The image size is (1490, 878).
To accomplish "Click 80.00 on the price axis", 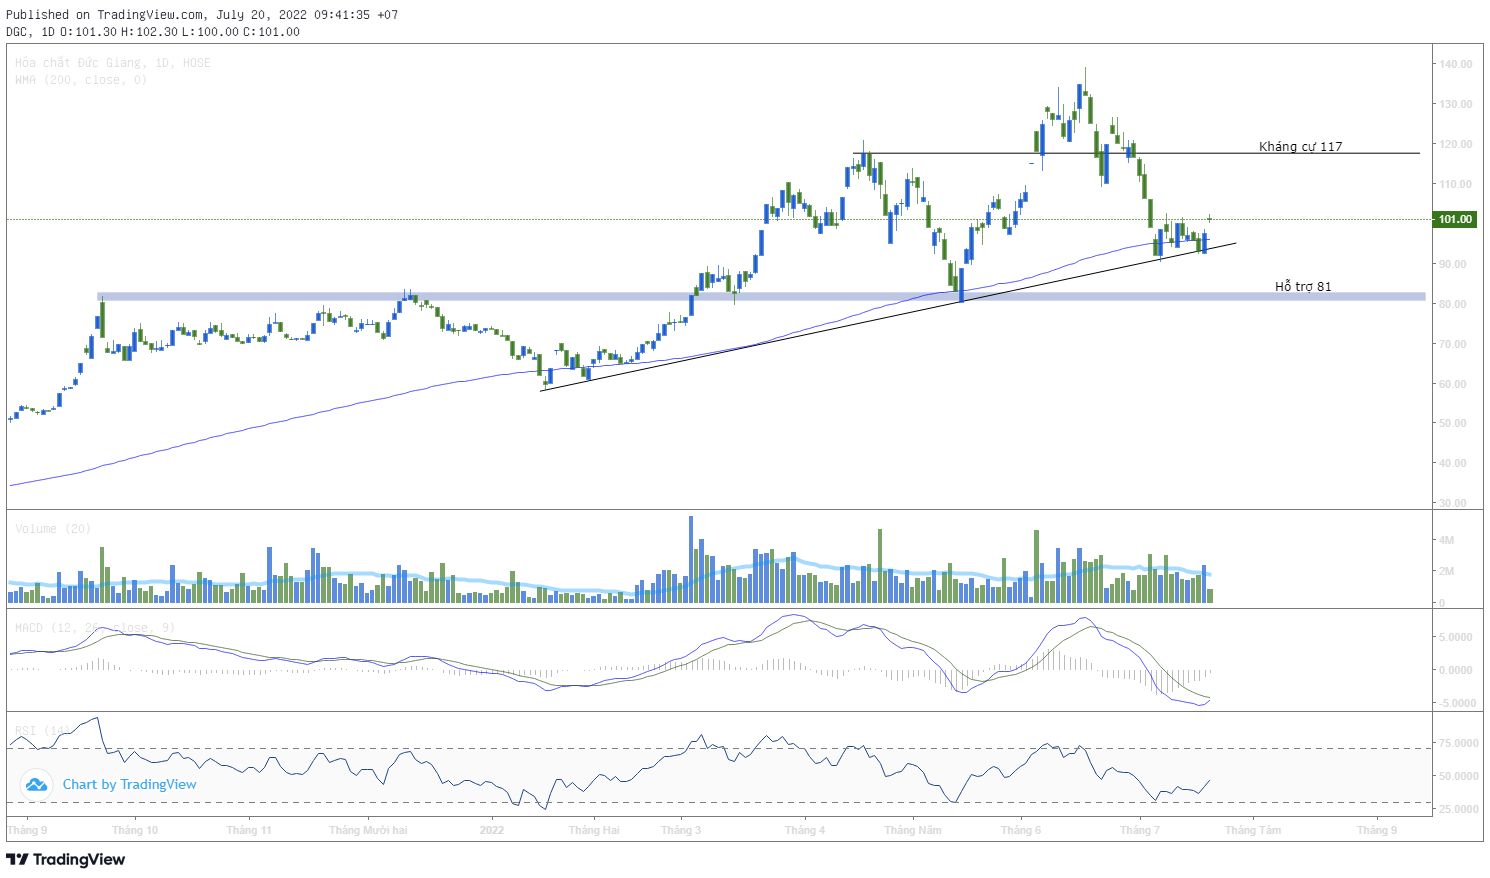I will point(1453,304).
